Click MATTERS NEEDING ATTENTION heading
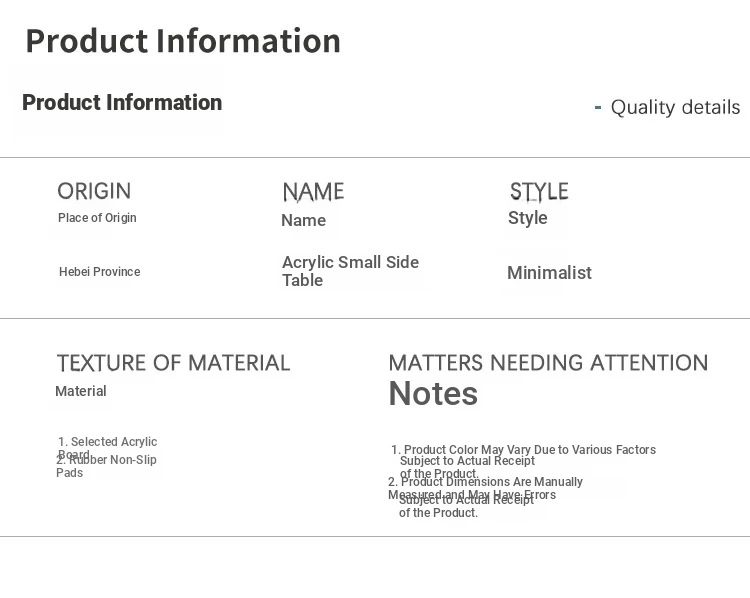This screenshot has width=750, height=598. coord(548,363)
